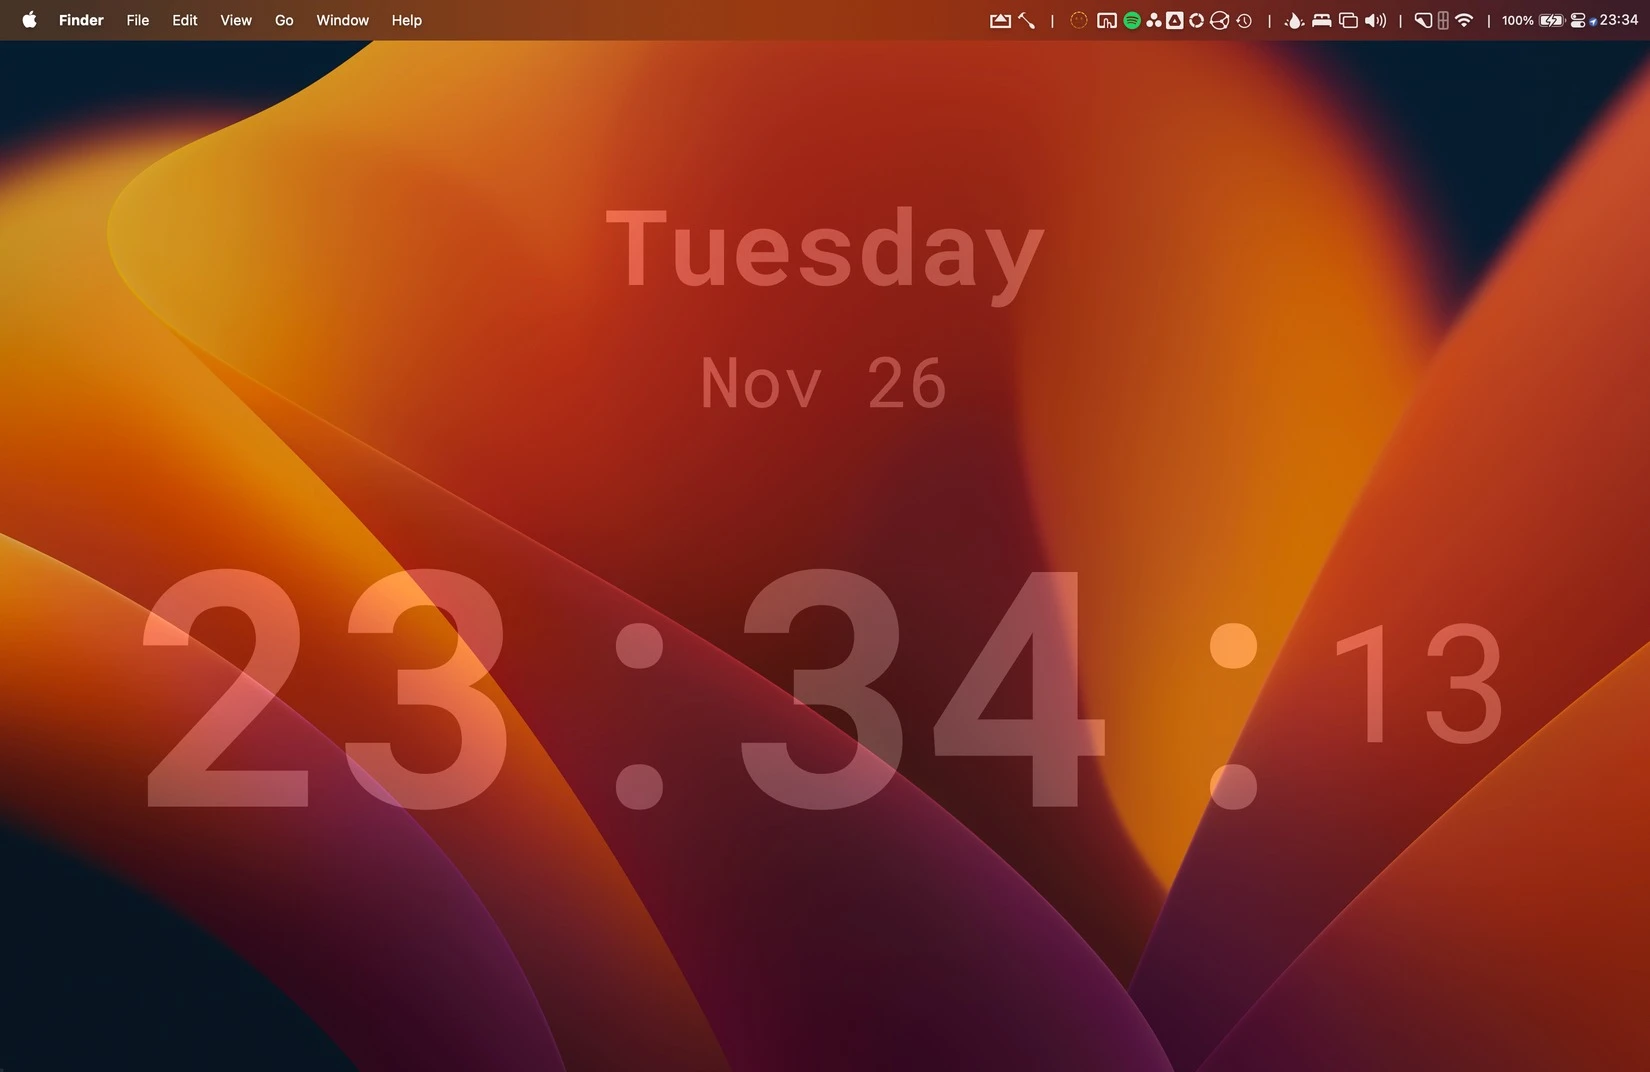The width and height of the screenshot is (1650, 1072).
Task: Open the Help menu
Action: (x=406, y=20)
